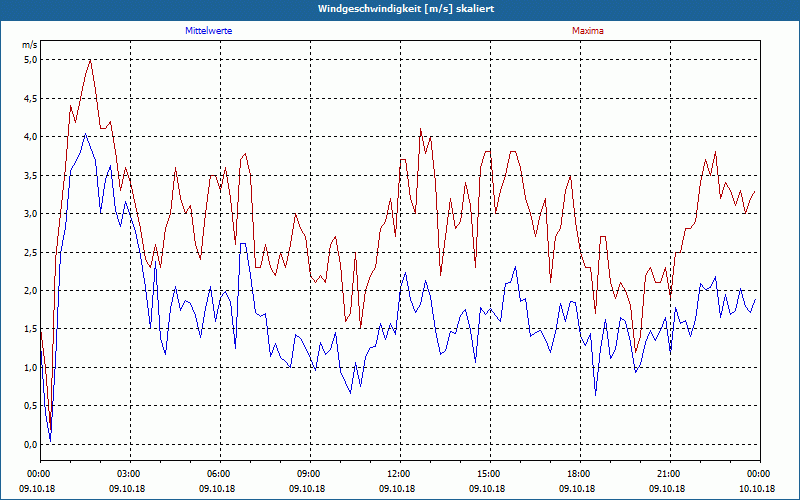Click the 2,5 y-axis value

point(31,253)
